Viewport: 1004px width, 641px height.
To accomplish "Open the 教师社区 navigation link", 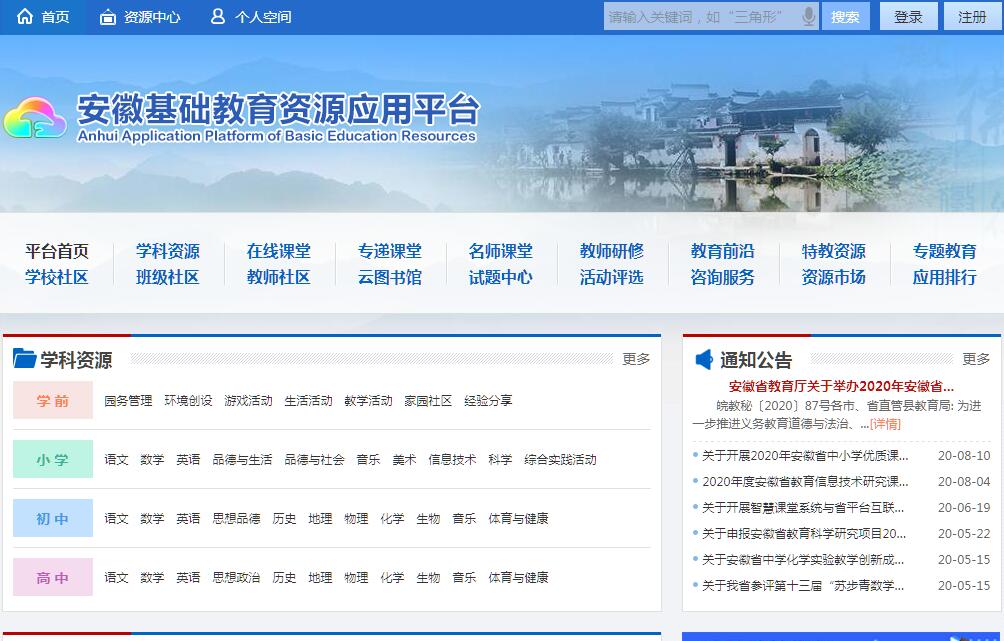I will (x=279, y=277).
